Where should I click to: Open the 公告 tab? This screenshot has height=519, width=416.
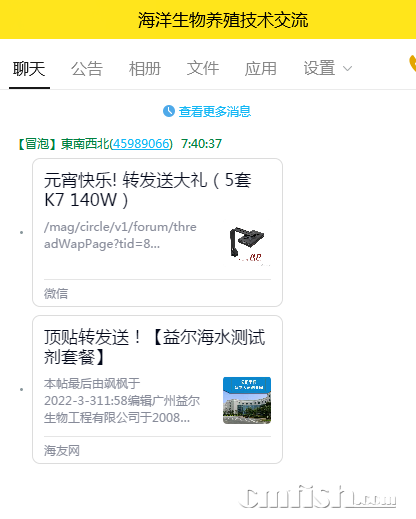[x=87, y=69]
